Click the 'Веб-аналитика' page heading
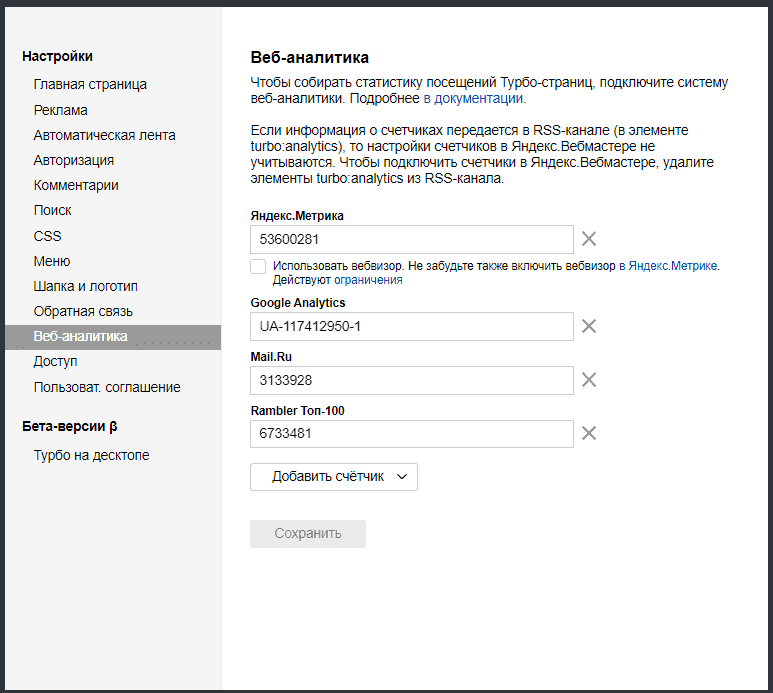This screenshot has width=773, height=693. click(310, 58)
